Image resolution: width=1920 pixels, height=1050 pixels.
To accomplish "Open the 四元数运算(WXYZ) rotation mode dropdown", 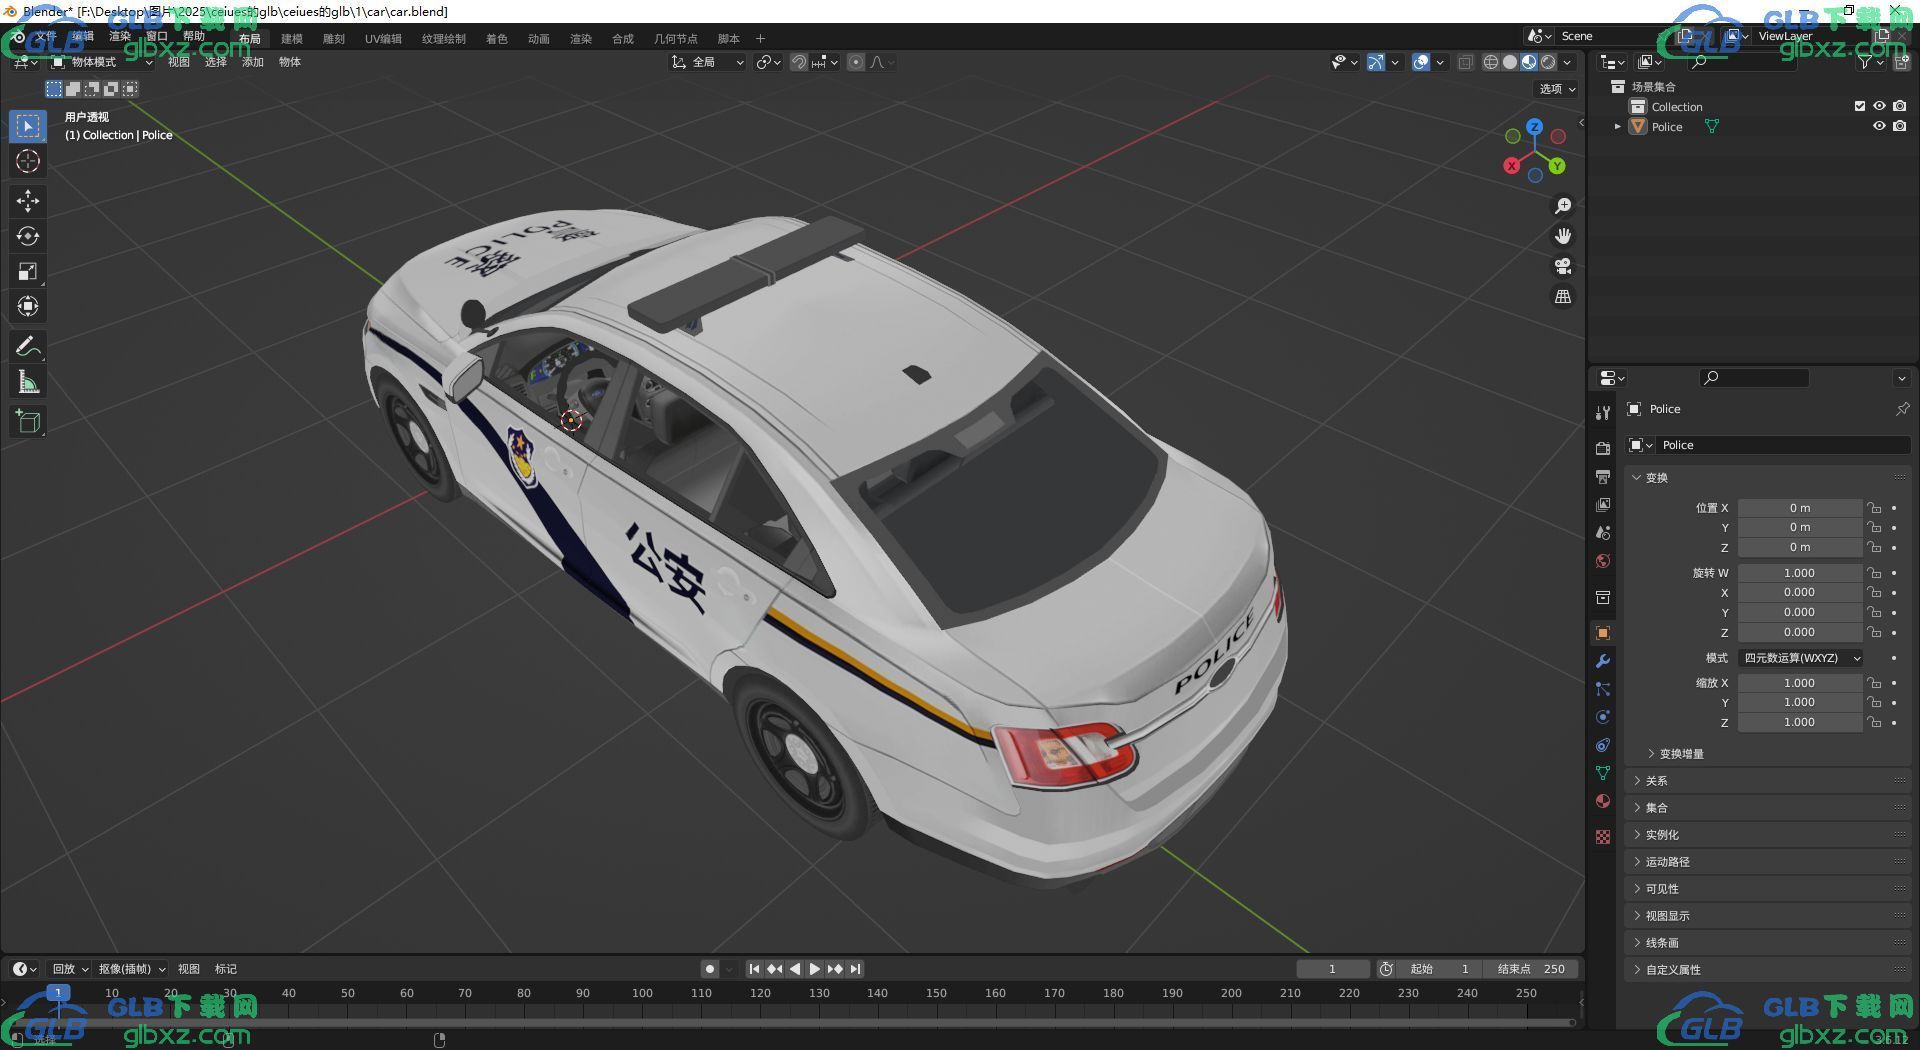I will pos(1800,658).
